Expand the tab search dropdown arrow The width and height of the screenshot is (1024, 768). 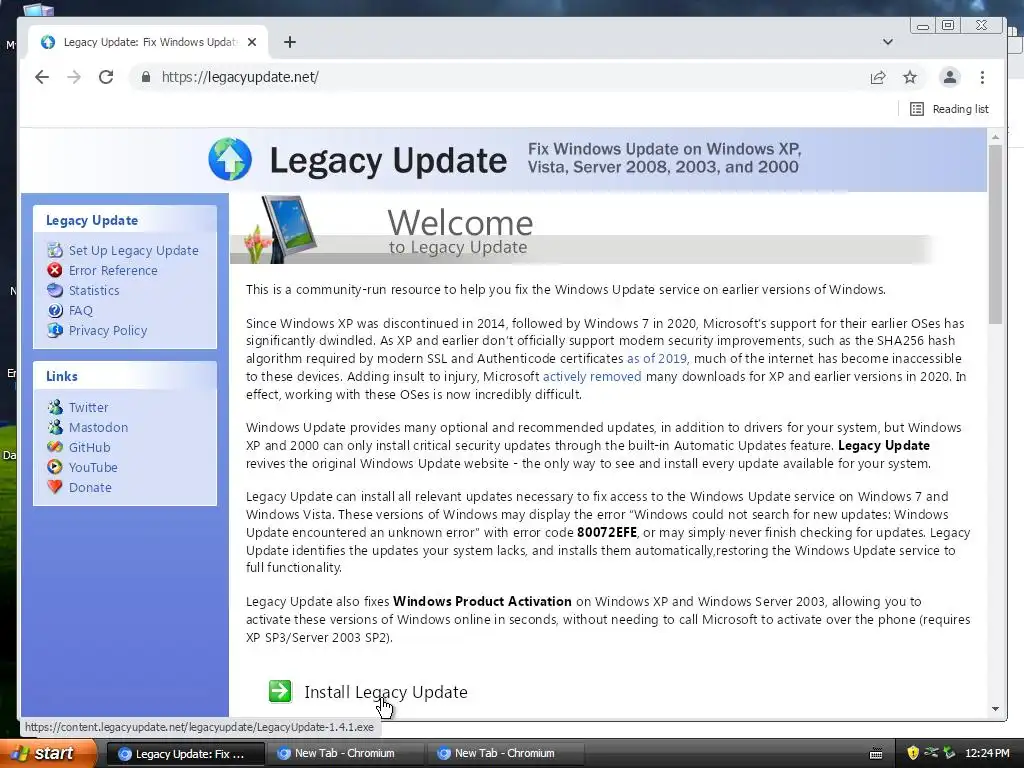click(x=888, y=42)
